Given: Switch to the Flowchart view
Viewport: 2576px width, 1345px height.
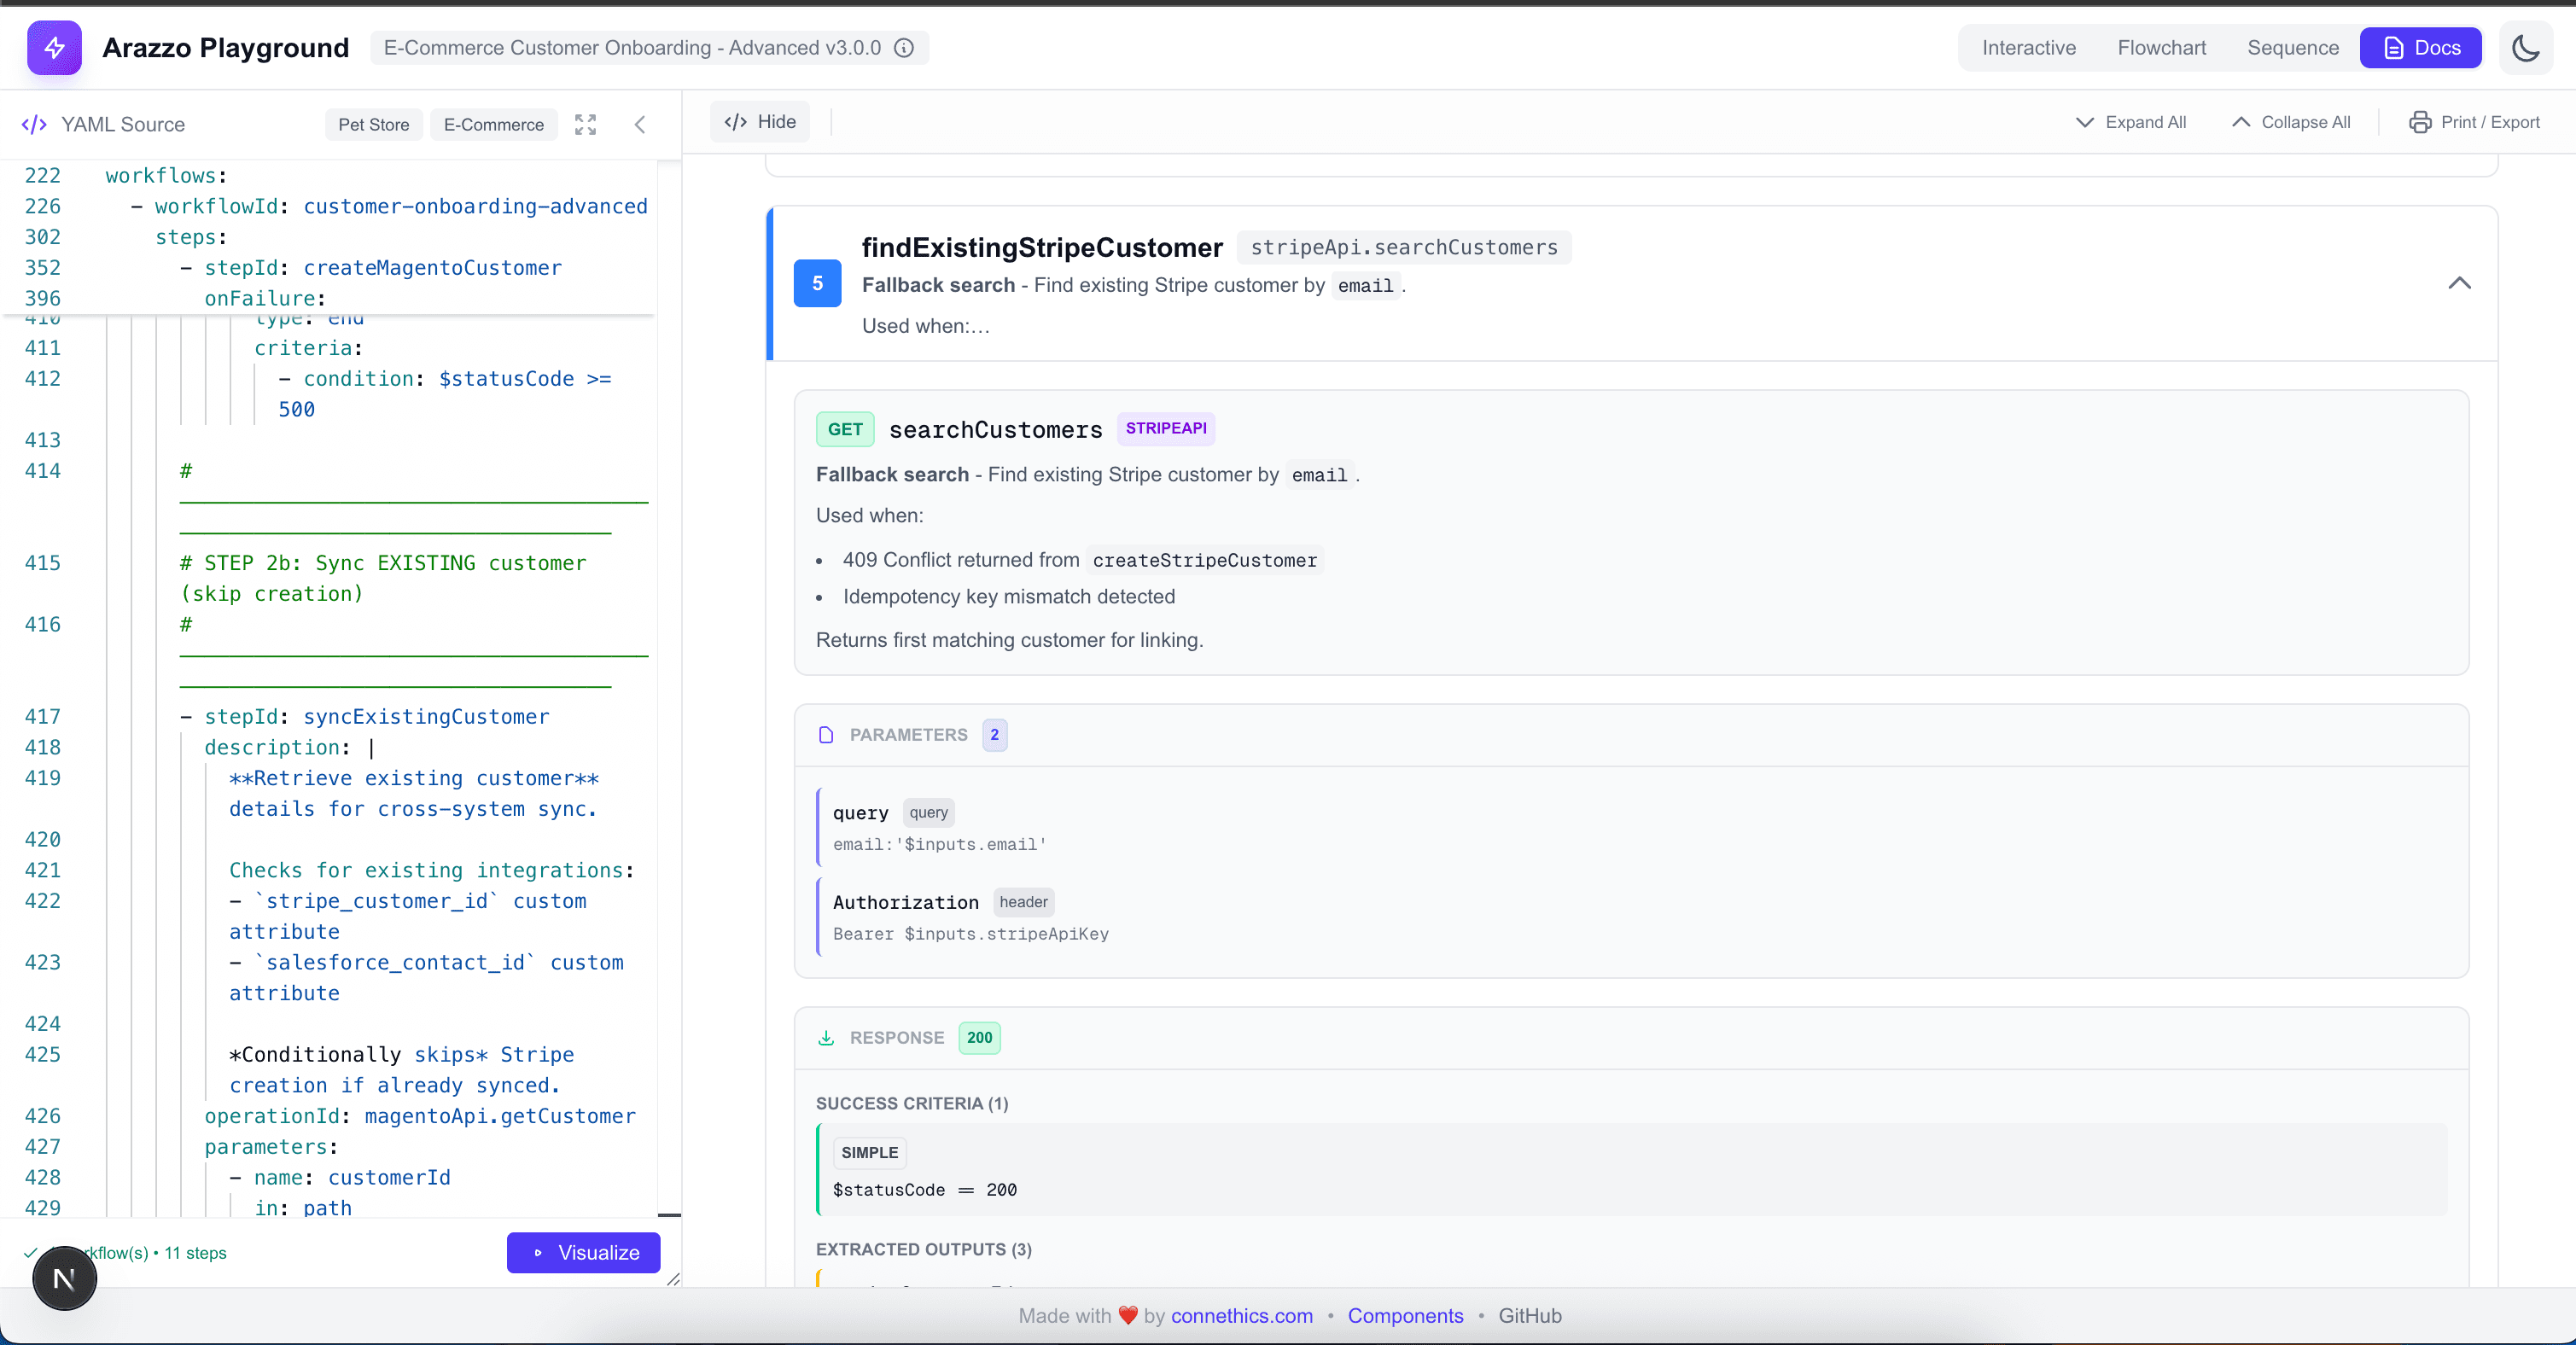Looking at the screenshot, I should pos(2161,47).
